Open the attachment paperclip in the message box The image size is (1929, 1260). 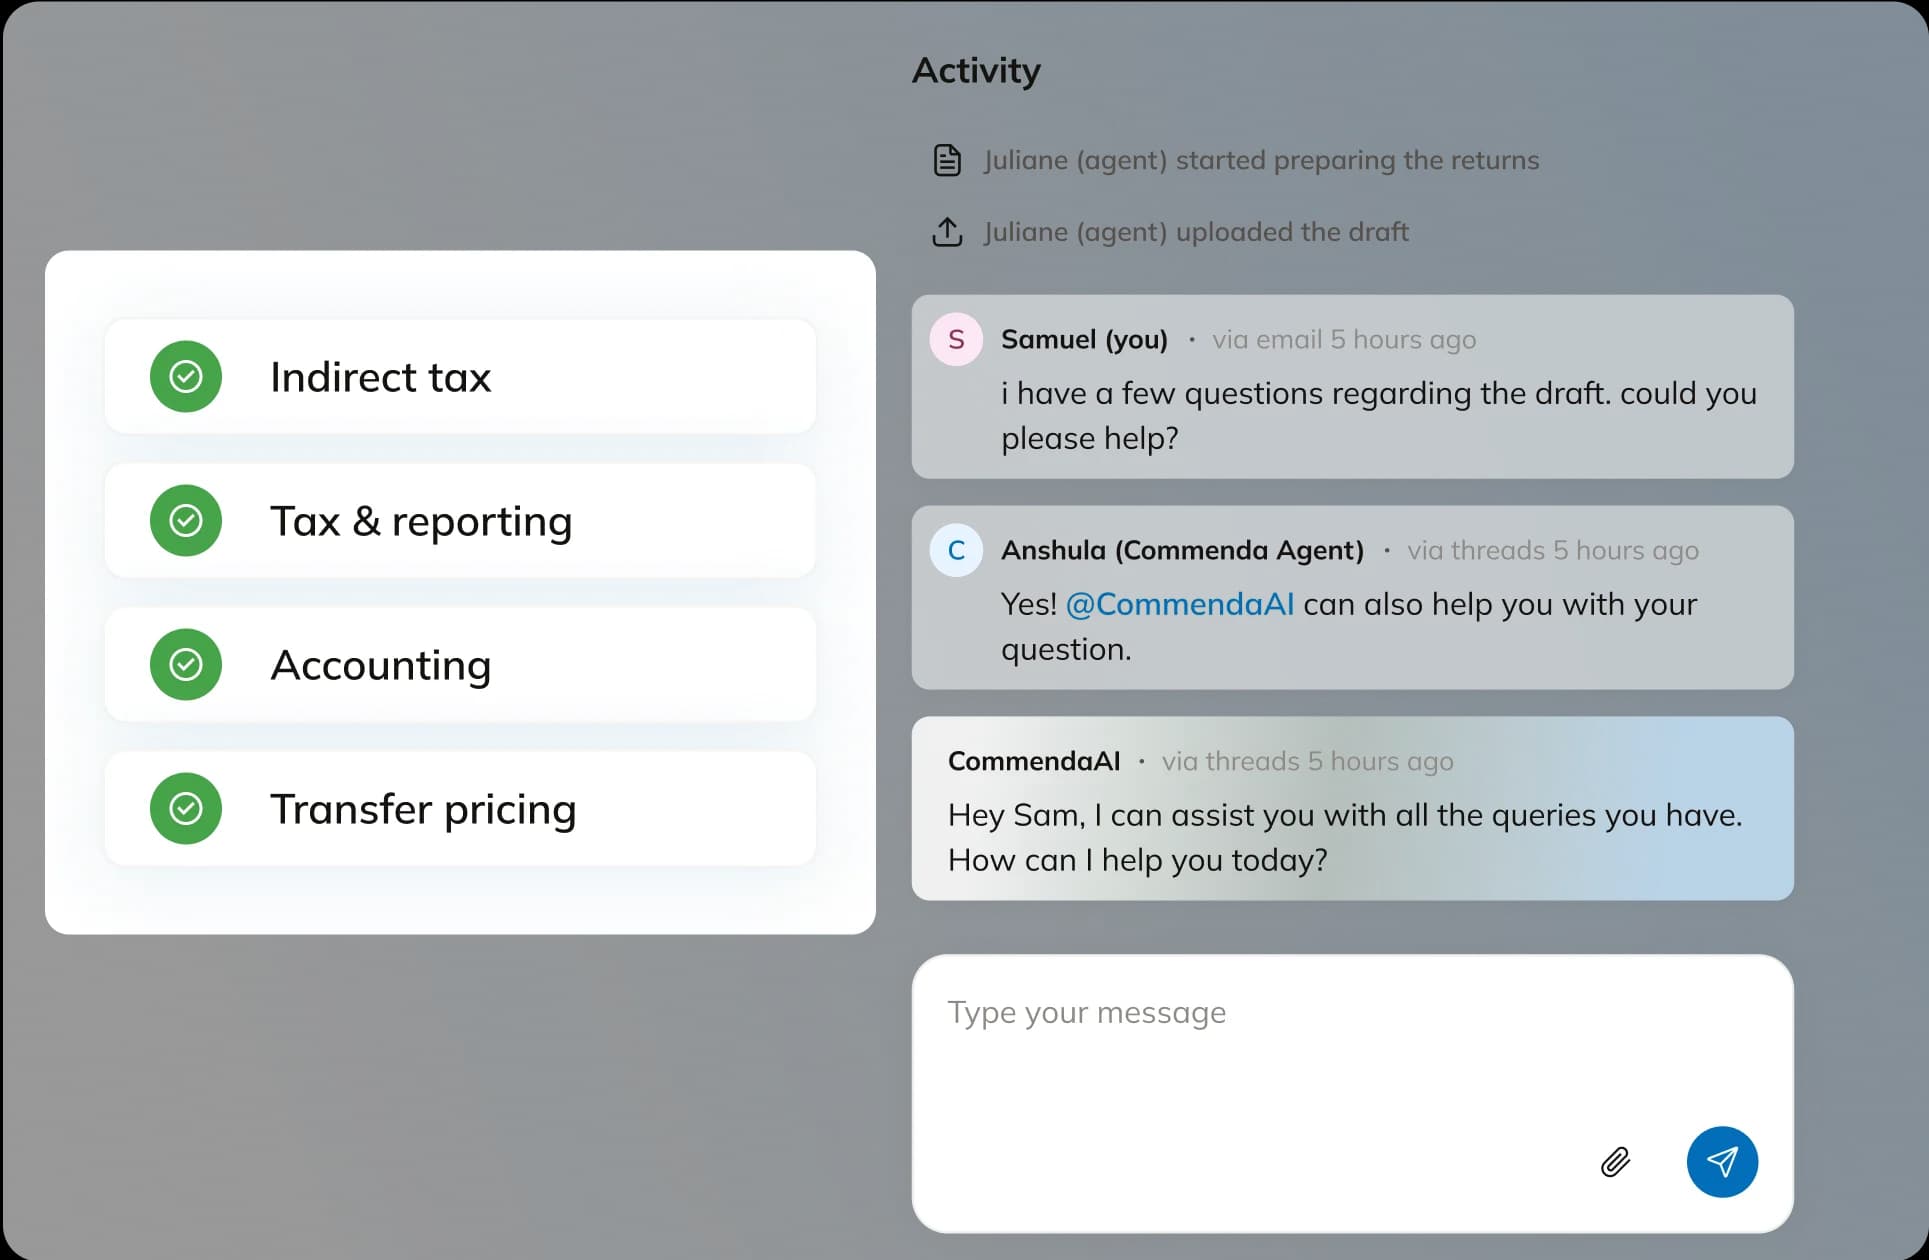point(1614,1162)
